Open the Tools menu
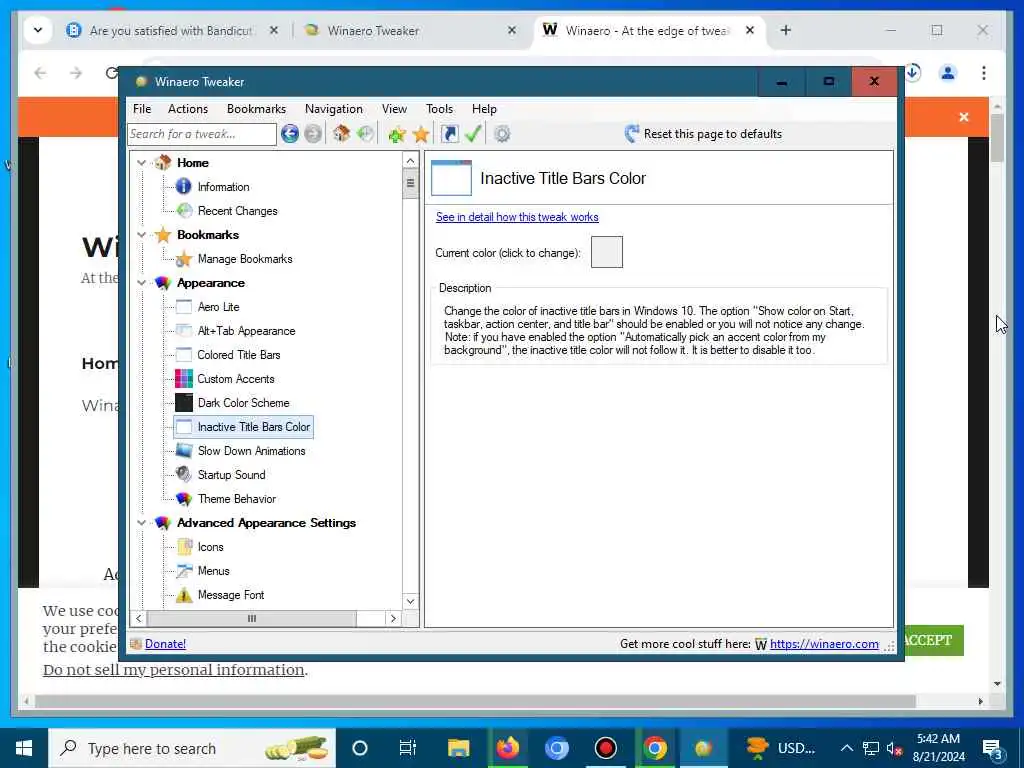 [x=439, y=109]
